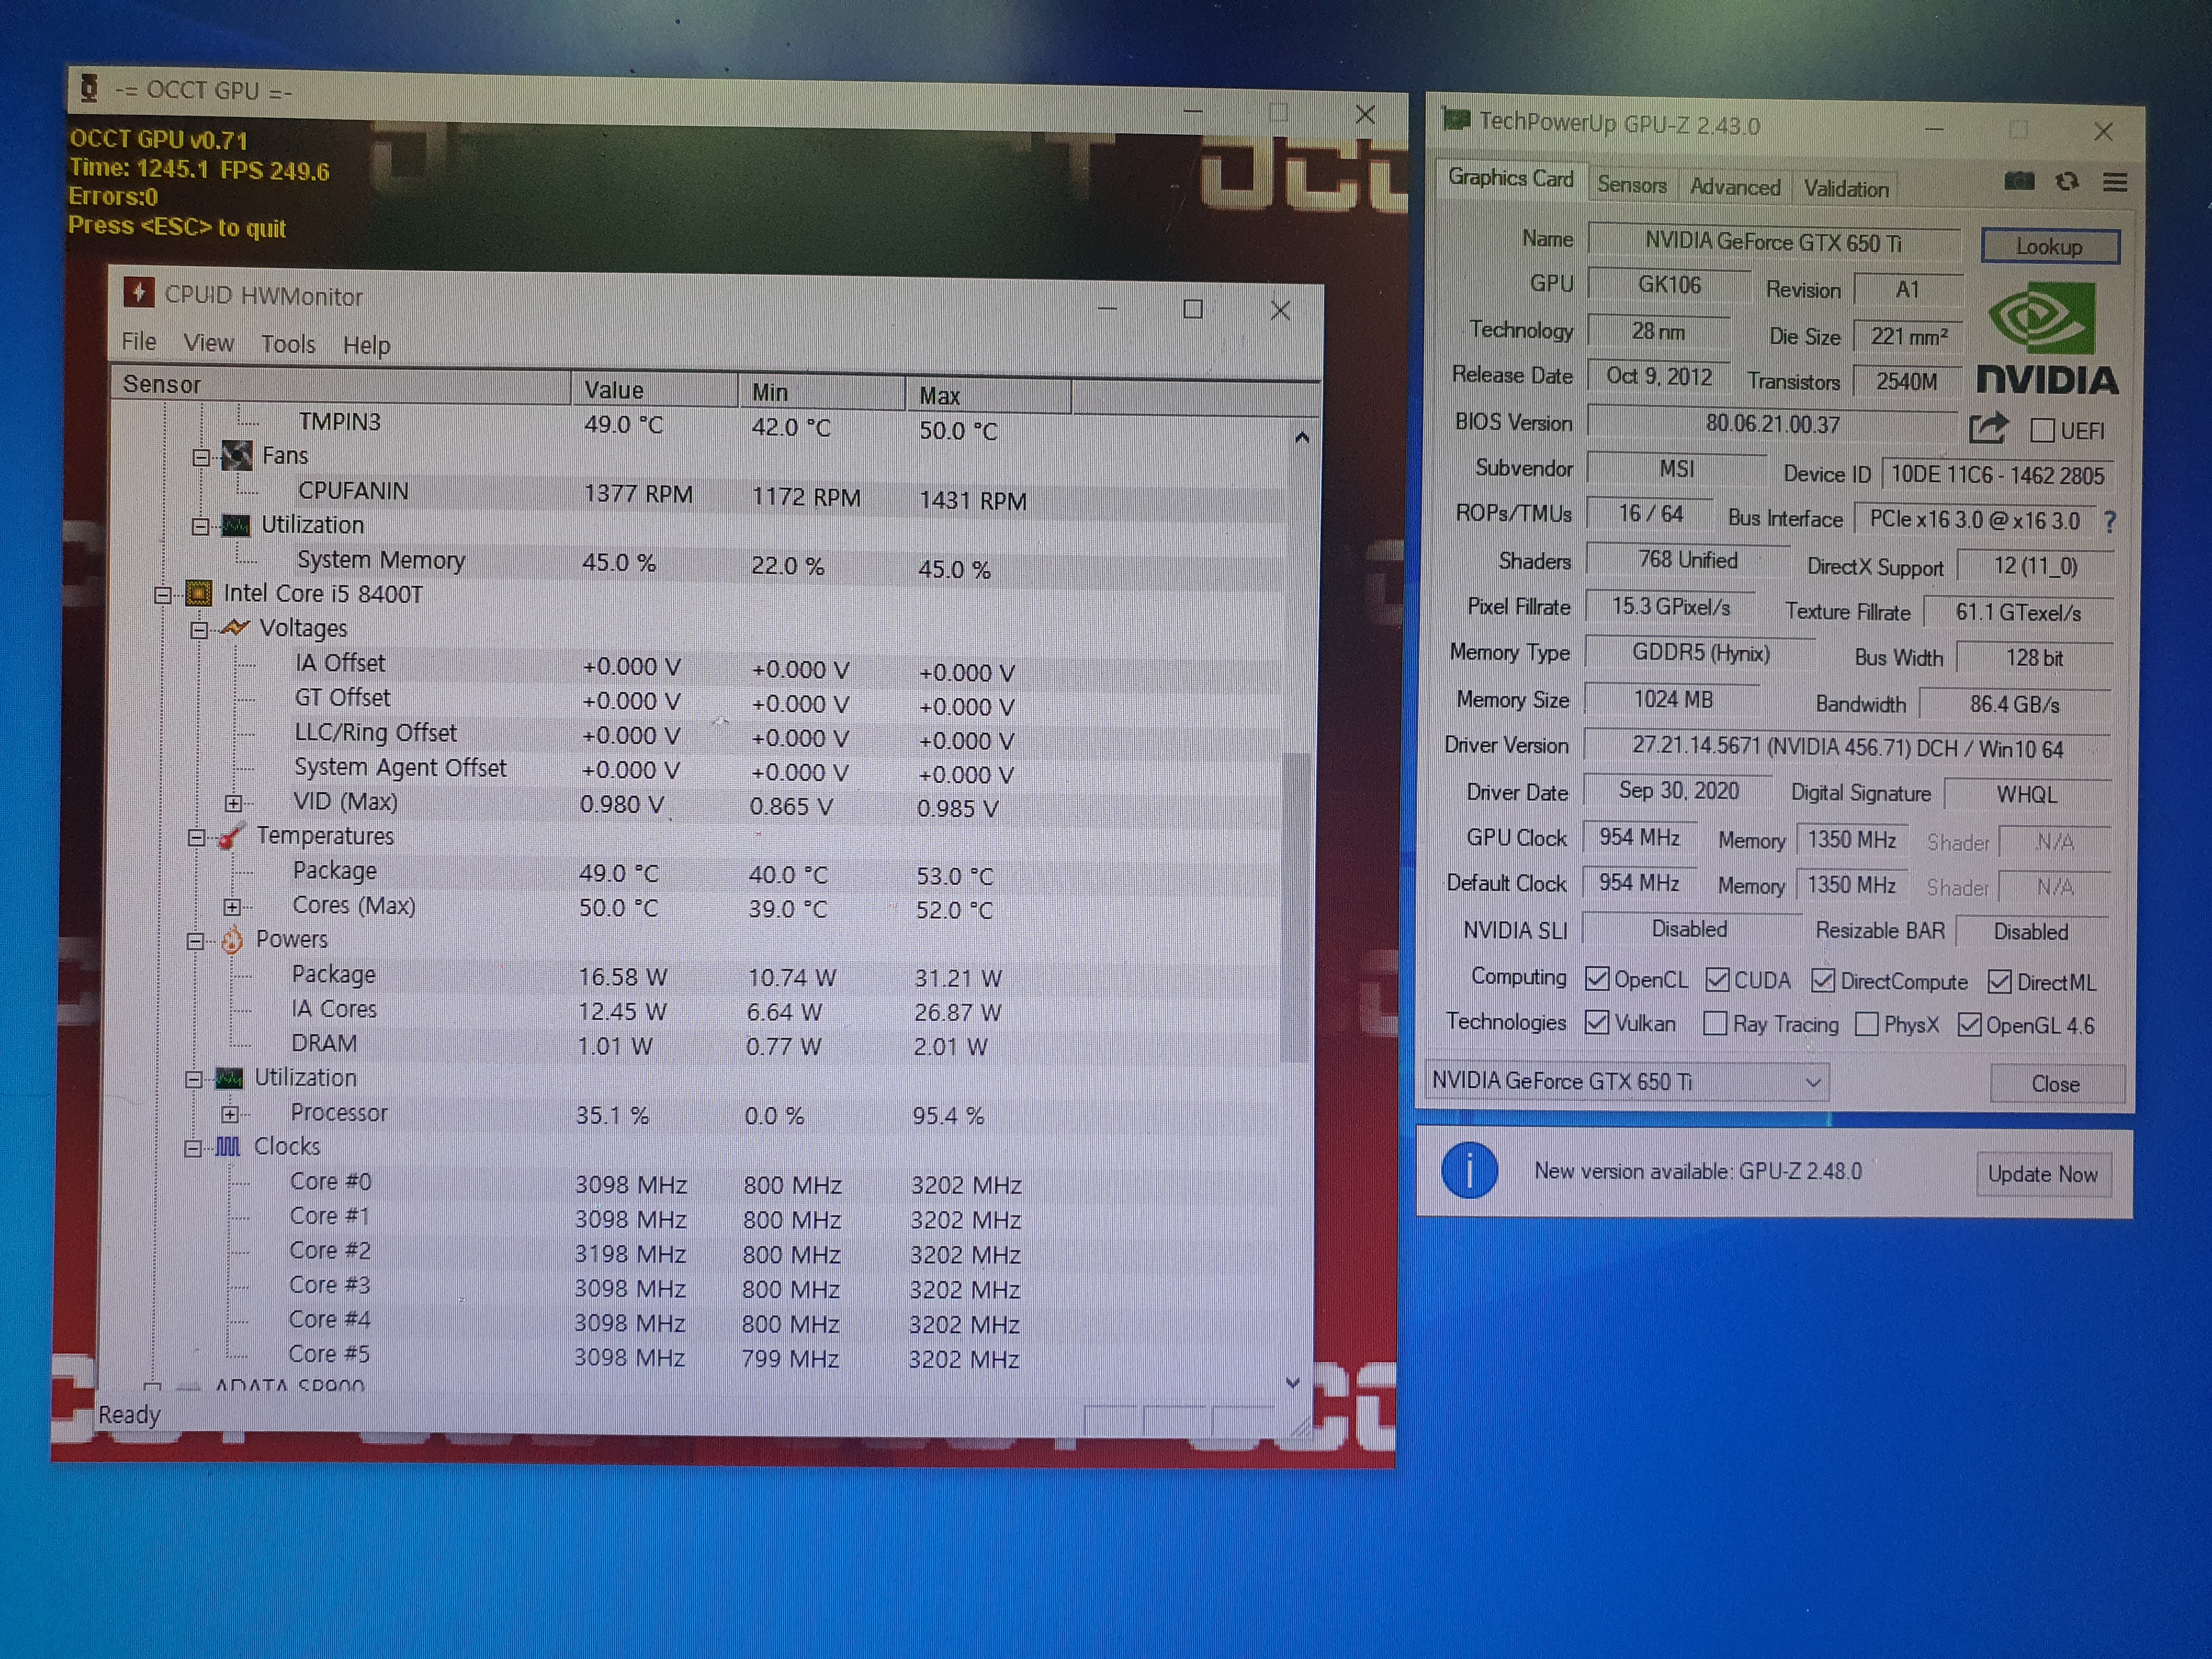2212x1659 pixels.
Task: Click the HWMonitor scroll up arrow
Action: (x=1301, y=436)
